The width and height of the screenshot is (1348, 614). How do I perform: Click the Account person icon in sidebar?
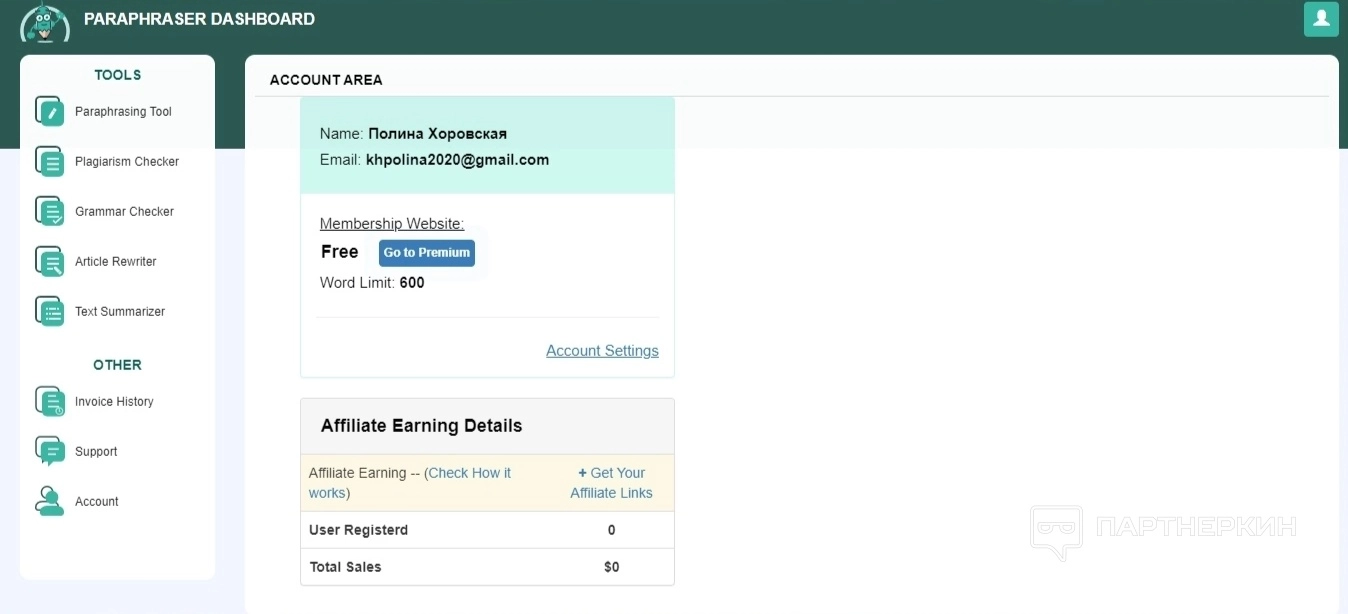tap(50, 501)
